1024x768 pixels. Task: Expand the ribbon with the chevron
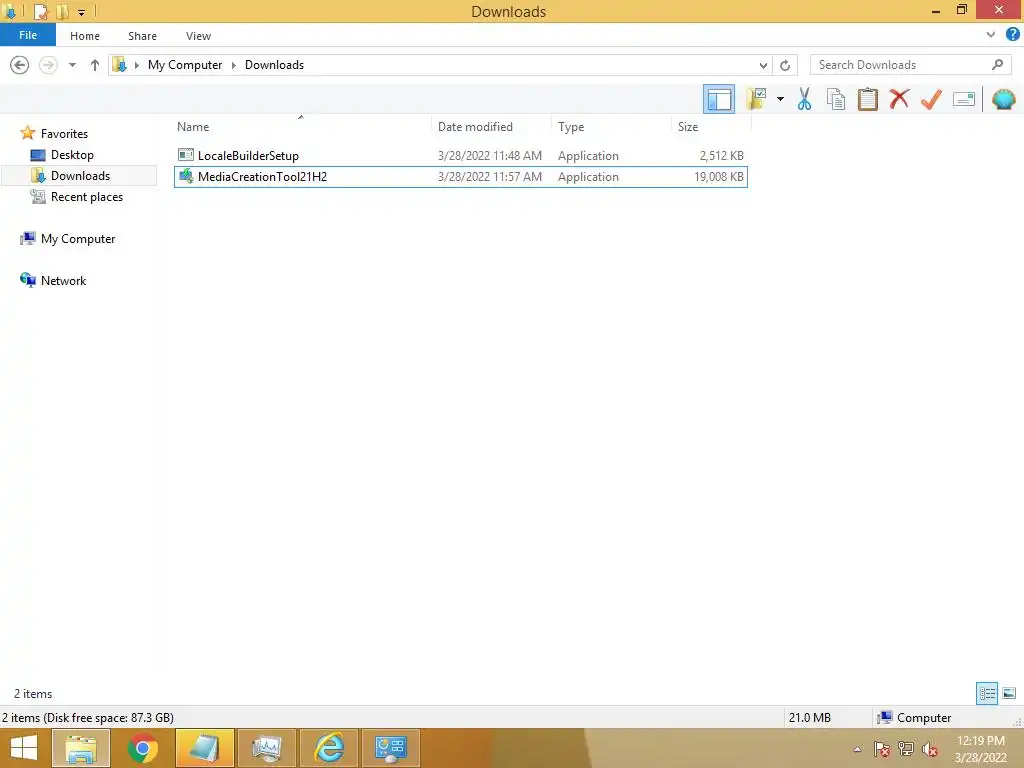coord(991,35)
